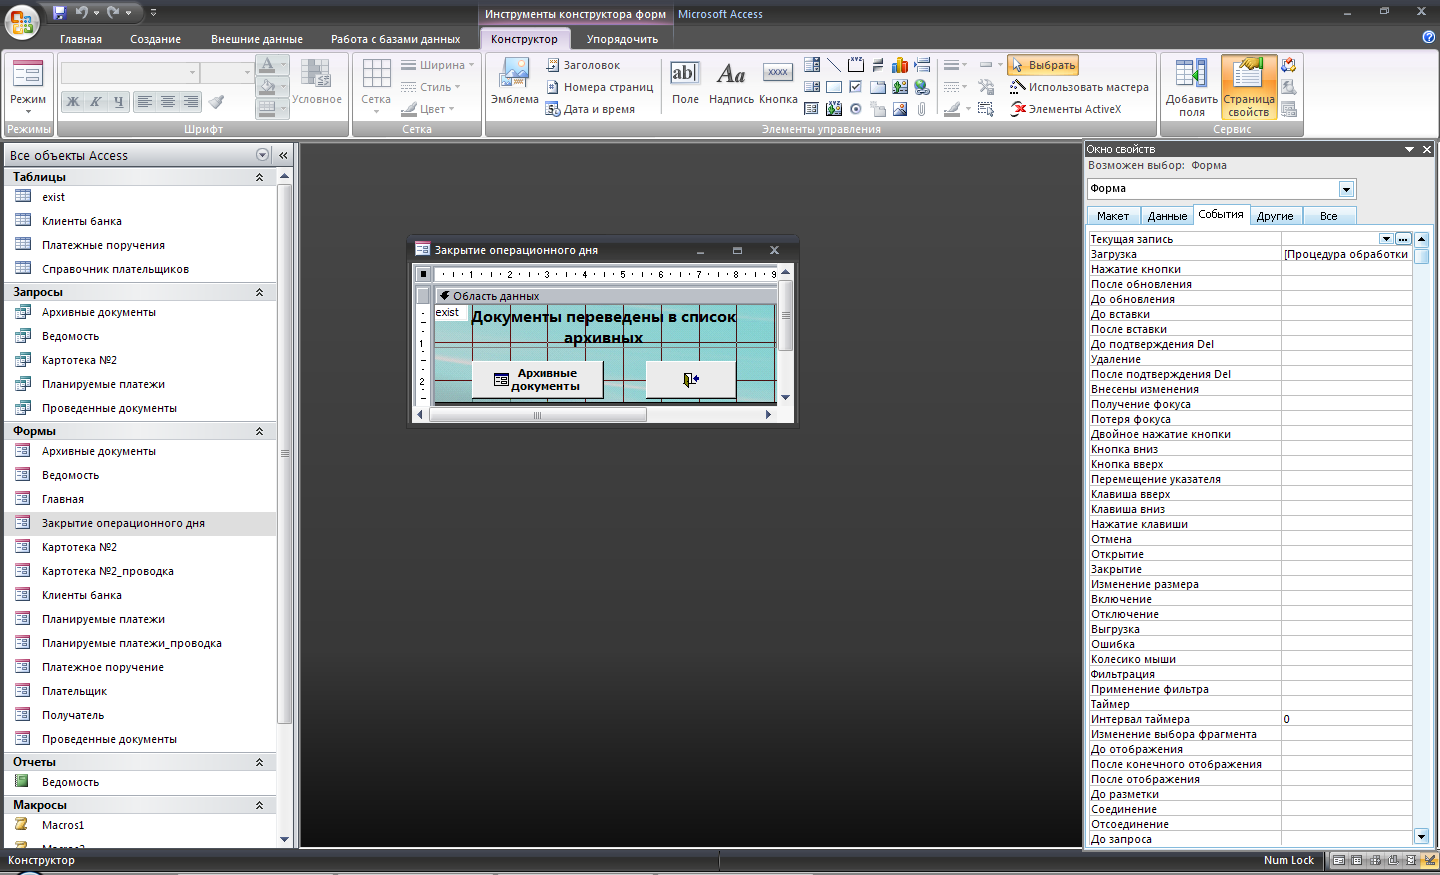Select the Кнопка button control
Image resolution: width=1440 pixels, height=875 pixels.
(x=778, y=82)
